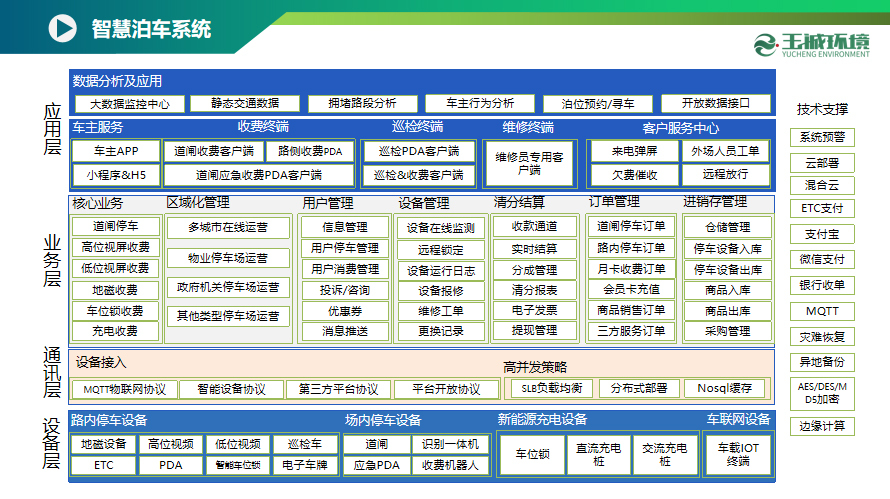890x499 pixels.
Task: Click the 电子发票 box under 清分结算
Action: click(534, 310)
